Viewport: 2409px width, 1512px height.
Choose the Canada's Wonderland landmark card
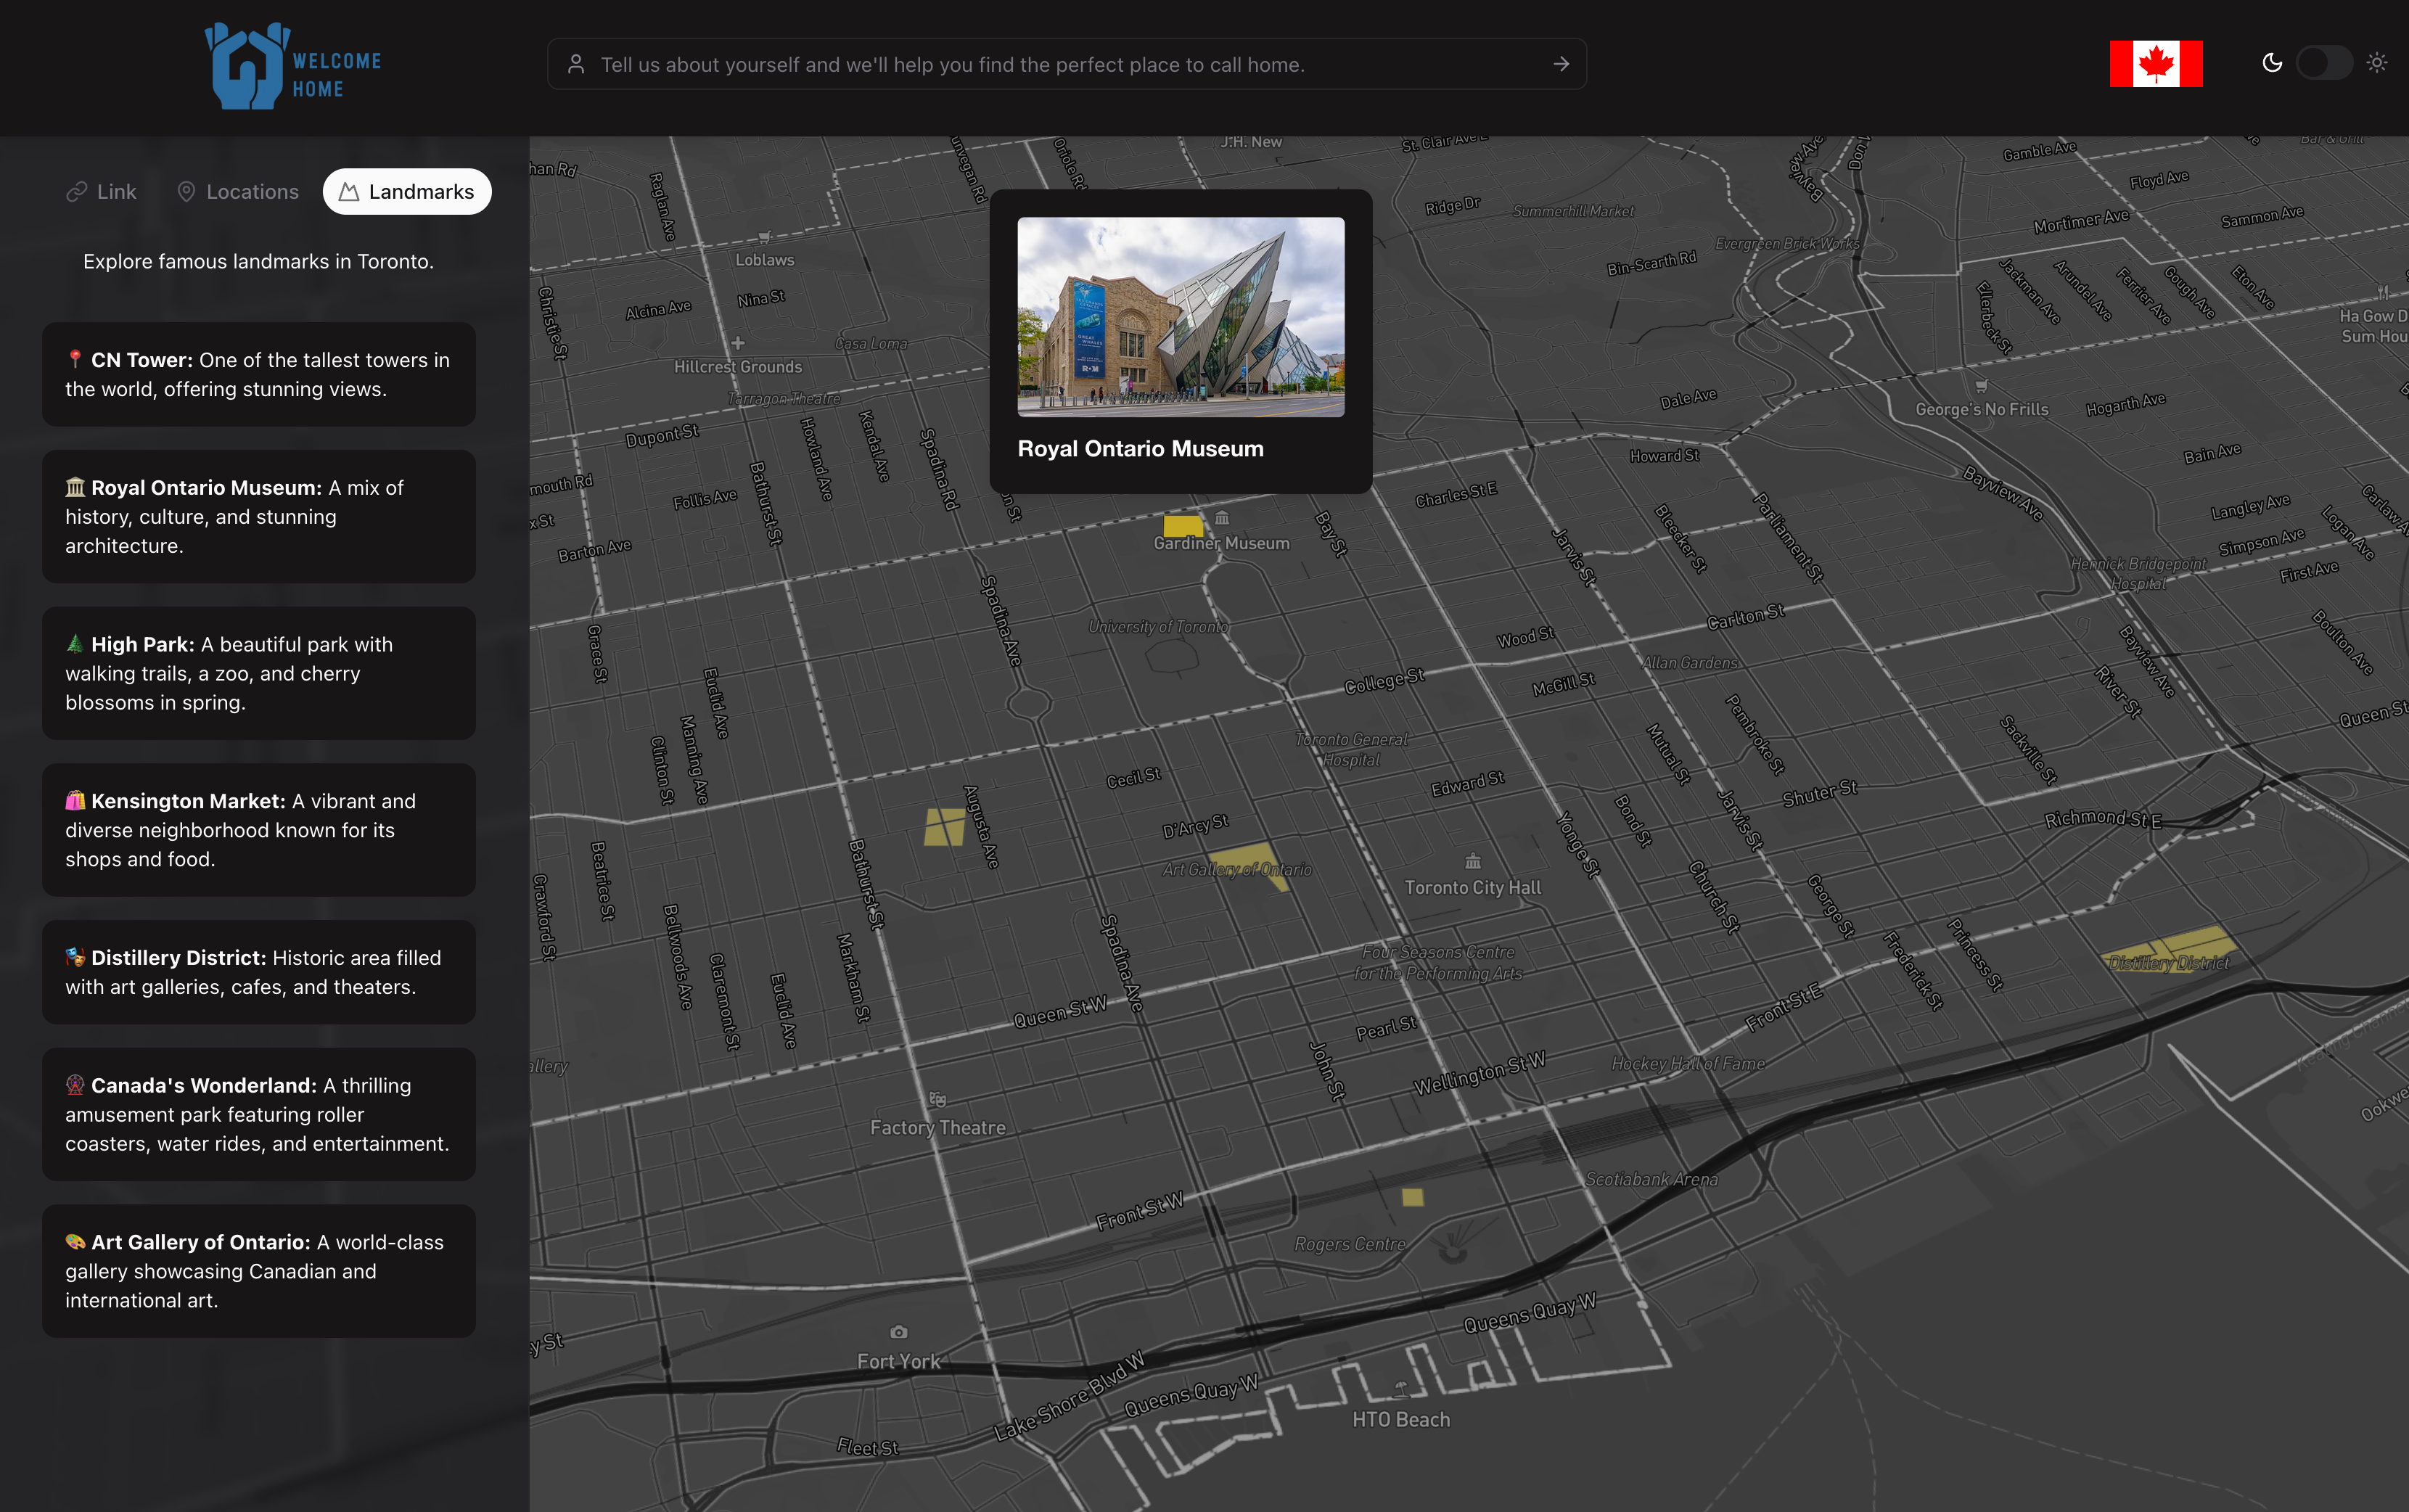[258, 1114]
